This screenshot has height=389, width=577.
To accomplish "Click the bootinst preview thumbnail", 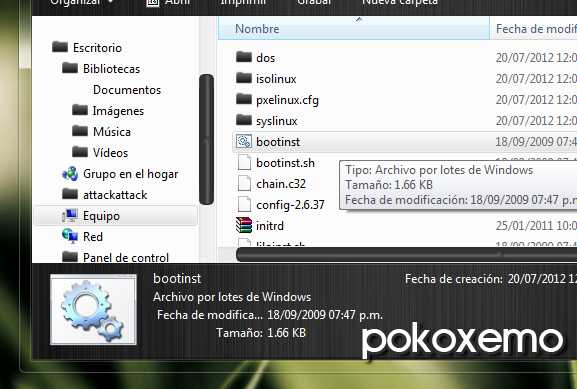I will tap(93, 310).
